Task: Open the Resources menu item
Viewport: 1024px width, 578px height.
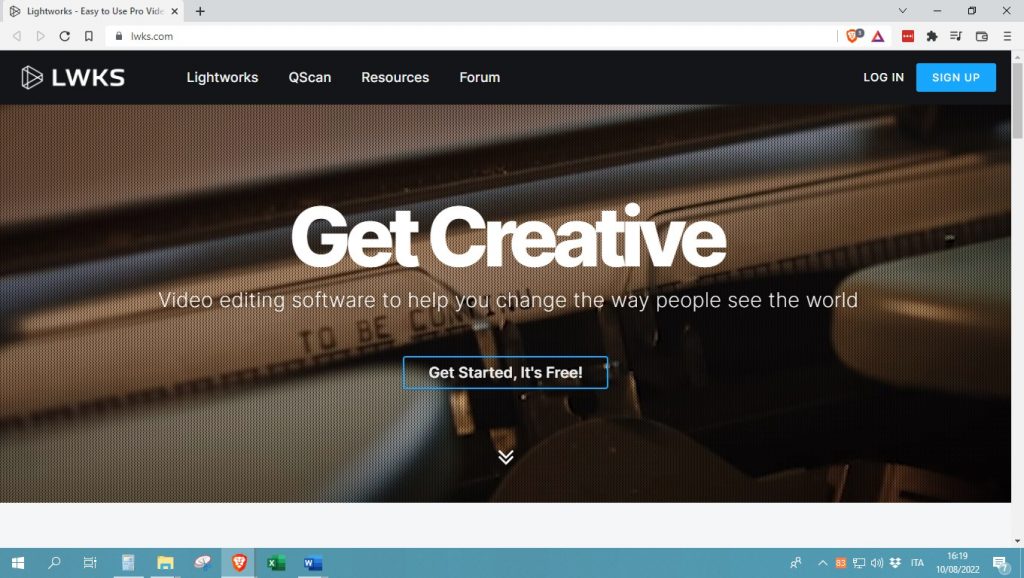Action: point(395,77)
